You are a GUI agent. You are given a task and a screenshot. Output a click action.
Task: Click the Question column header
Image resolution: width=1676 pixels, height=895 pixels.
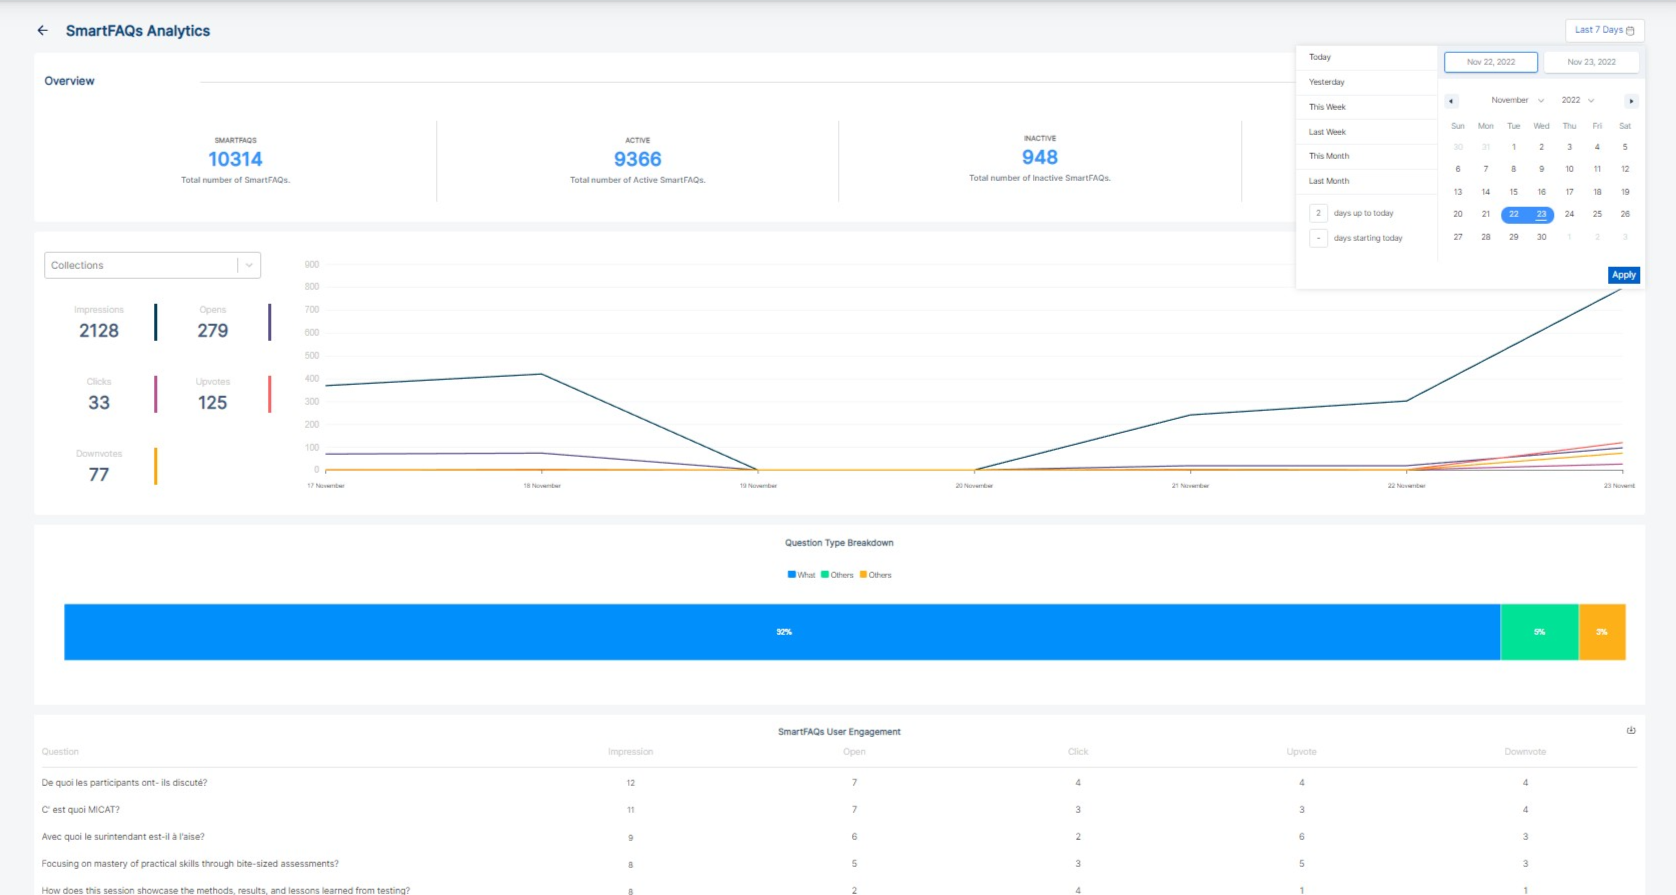tap(60, 752)
